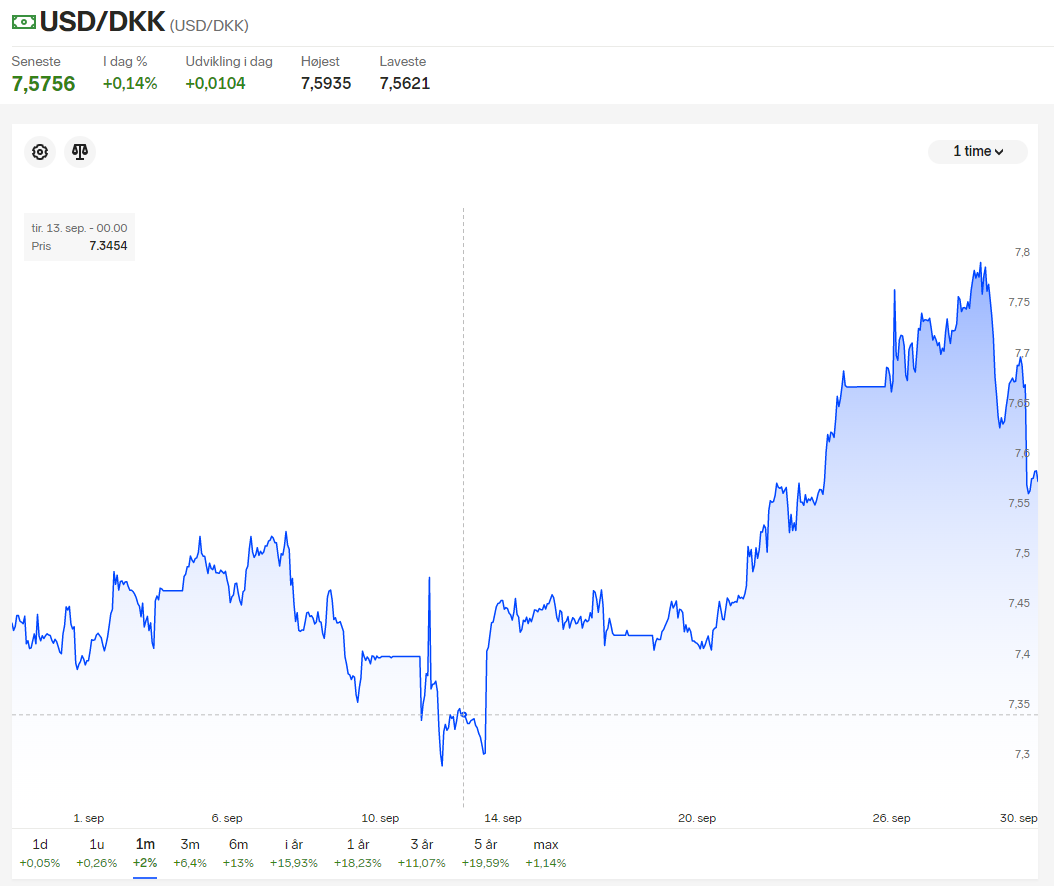The height and width of the screenshot is (886, 1054).
Task: Click tooltip date 'tir. 13. sep. - 00.00'
Action: point(79,229)
